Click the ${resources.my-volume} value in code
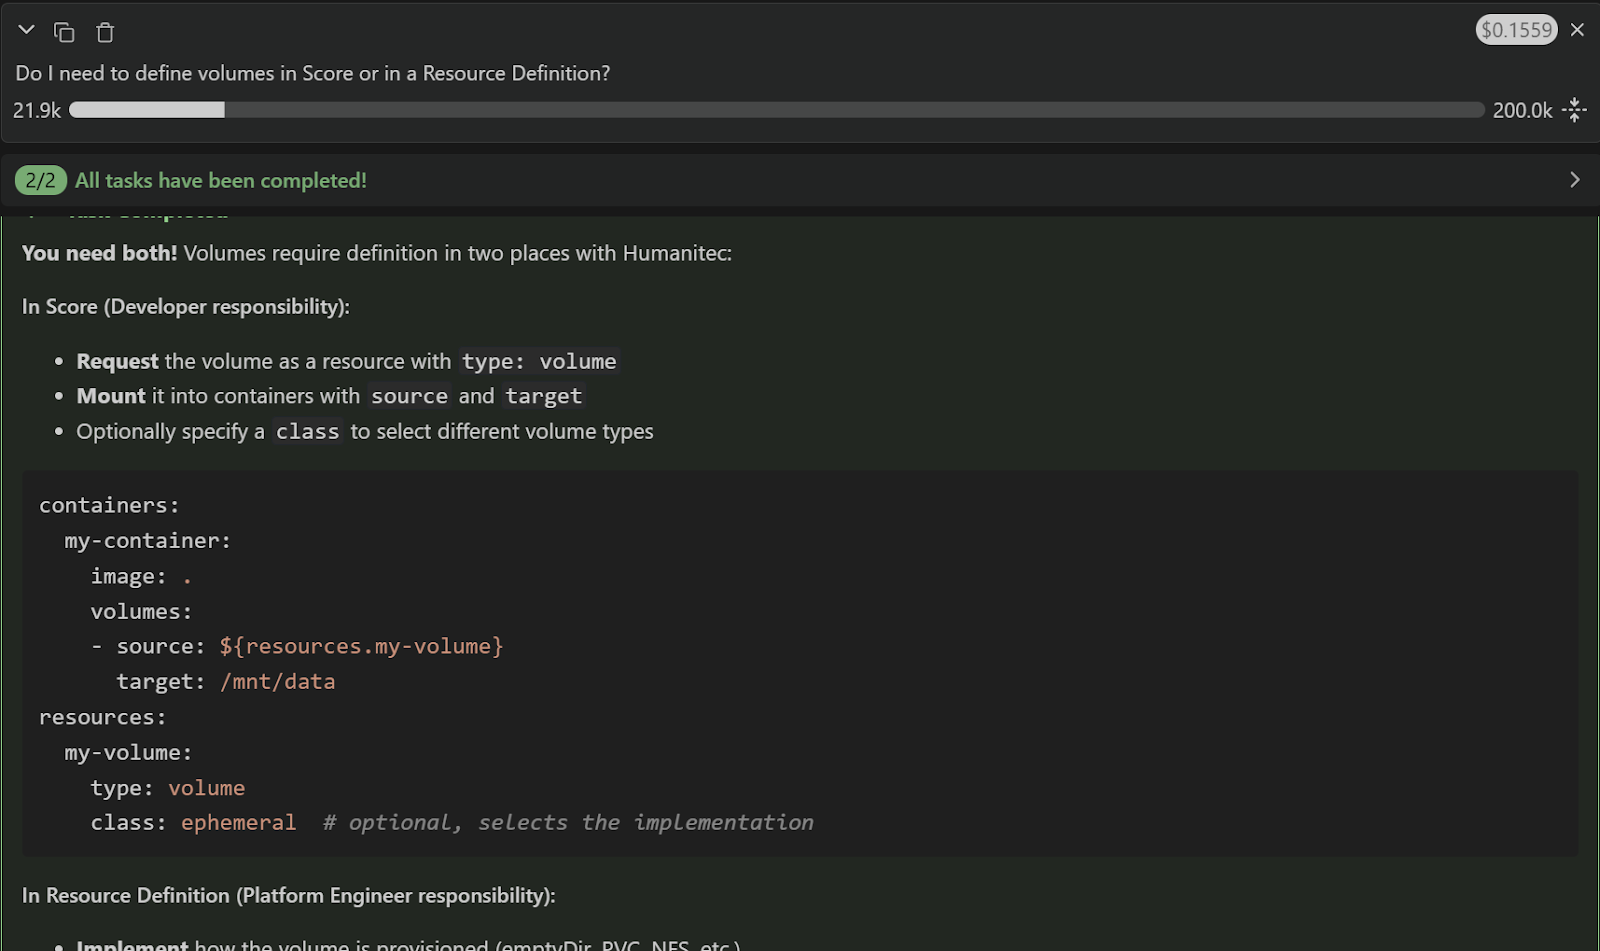 (361, 646)
